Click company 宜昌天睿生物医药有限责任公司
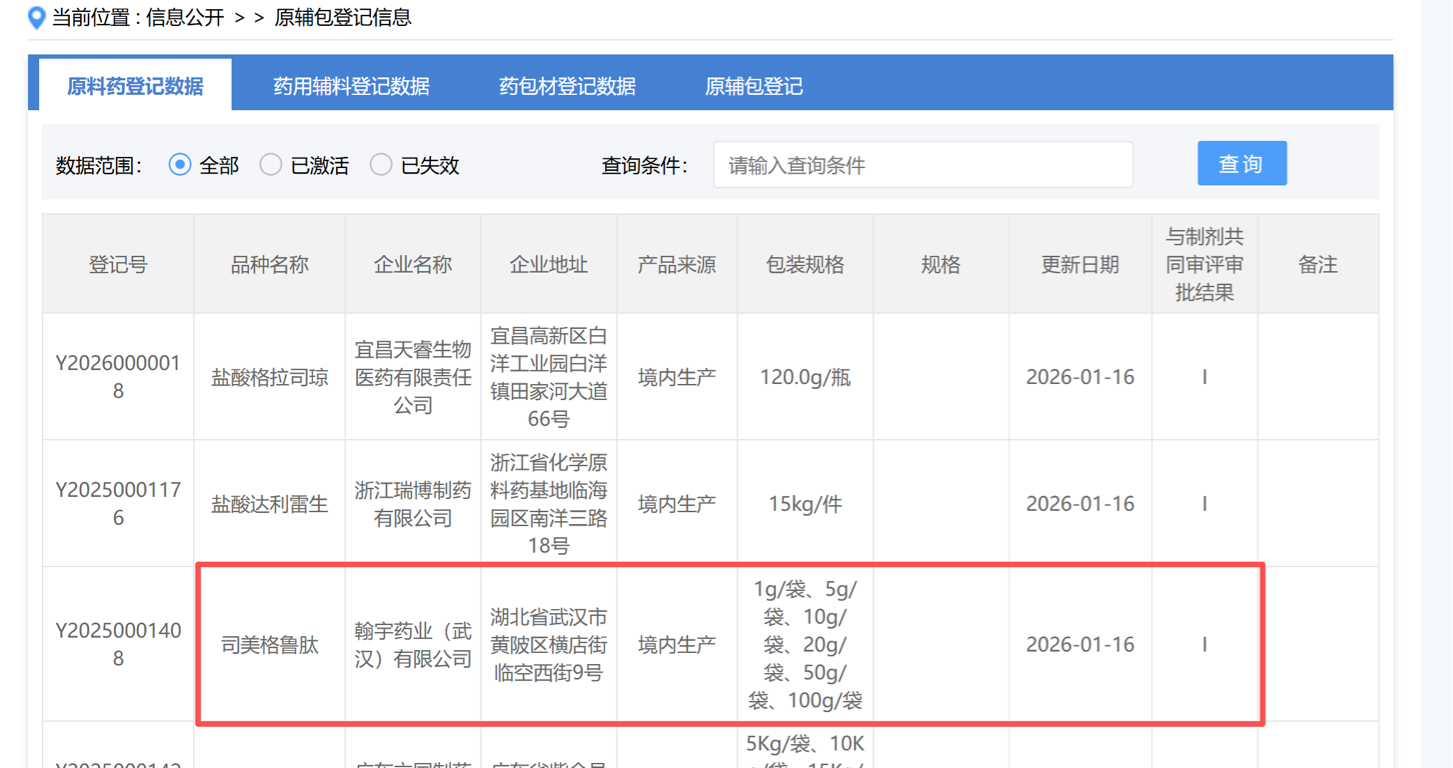 [x=413, y=378]
